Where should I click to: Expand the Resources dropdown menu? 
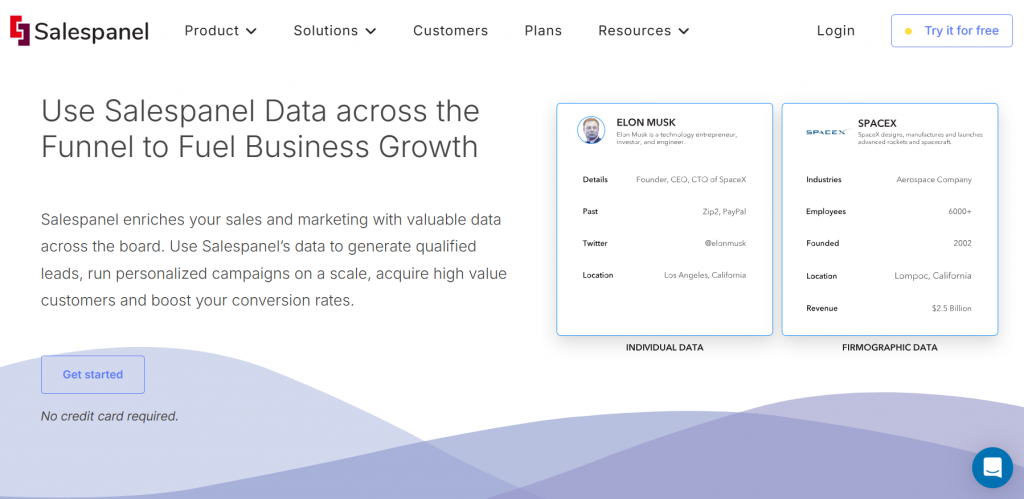coord(643,31)
